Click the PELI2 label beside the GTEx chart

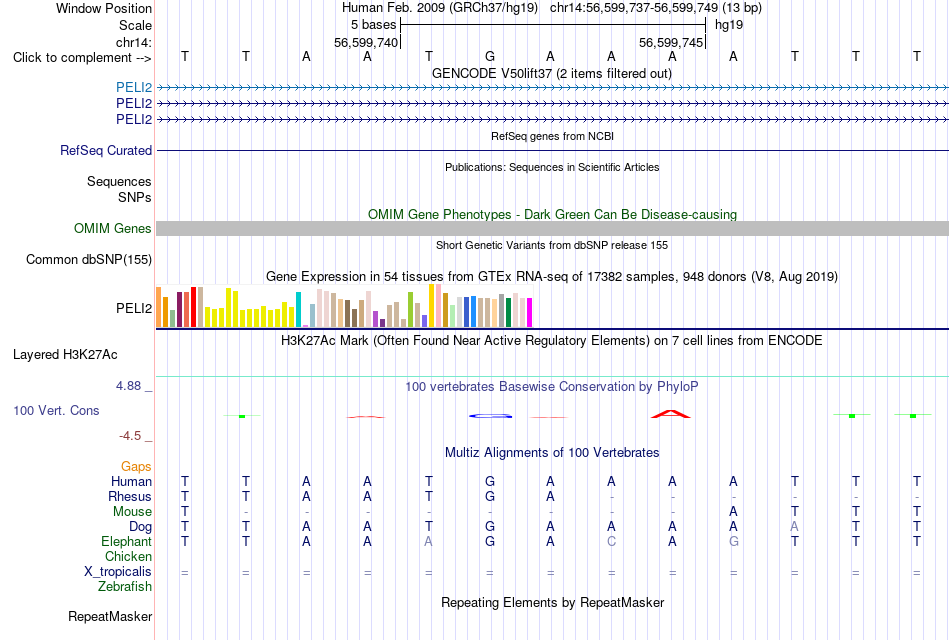point(134,308)
